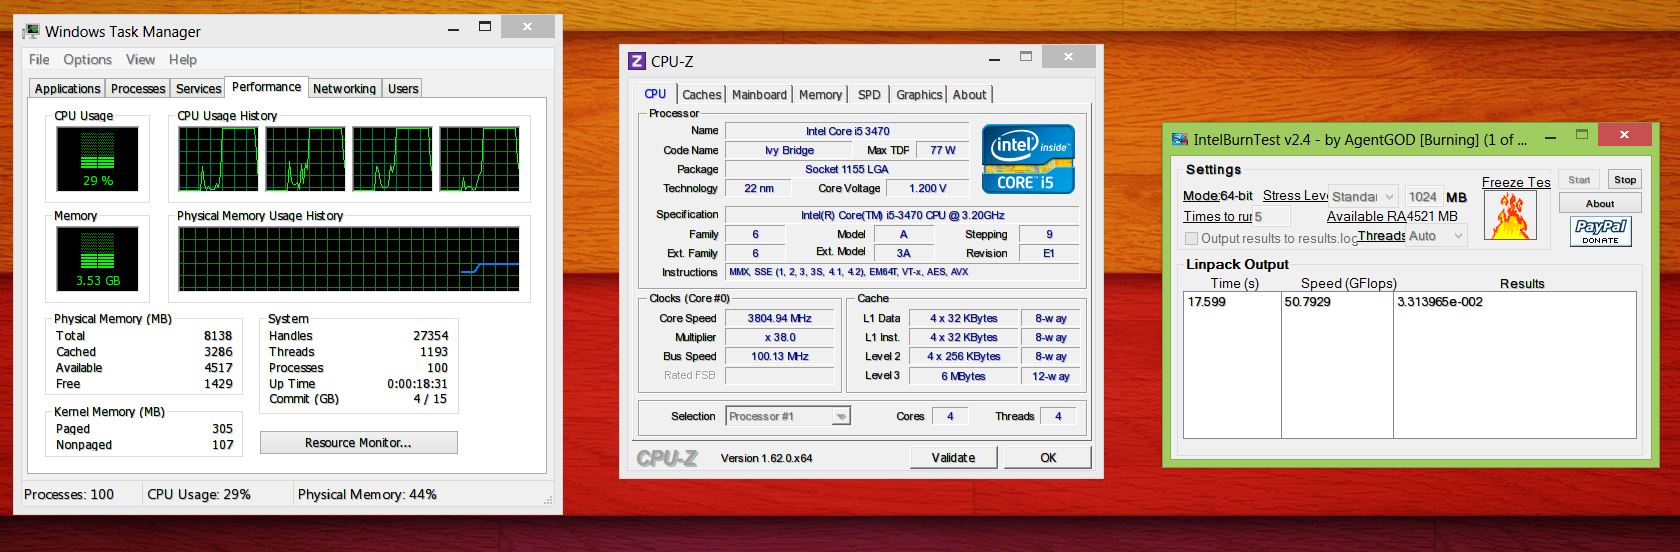The width and height of the screenshot is (1680, 552).
Task: Toggle Output results to results.log checkbox
Action: (1191, 238)
